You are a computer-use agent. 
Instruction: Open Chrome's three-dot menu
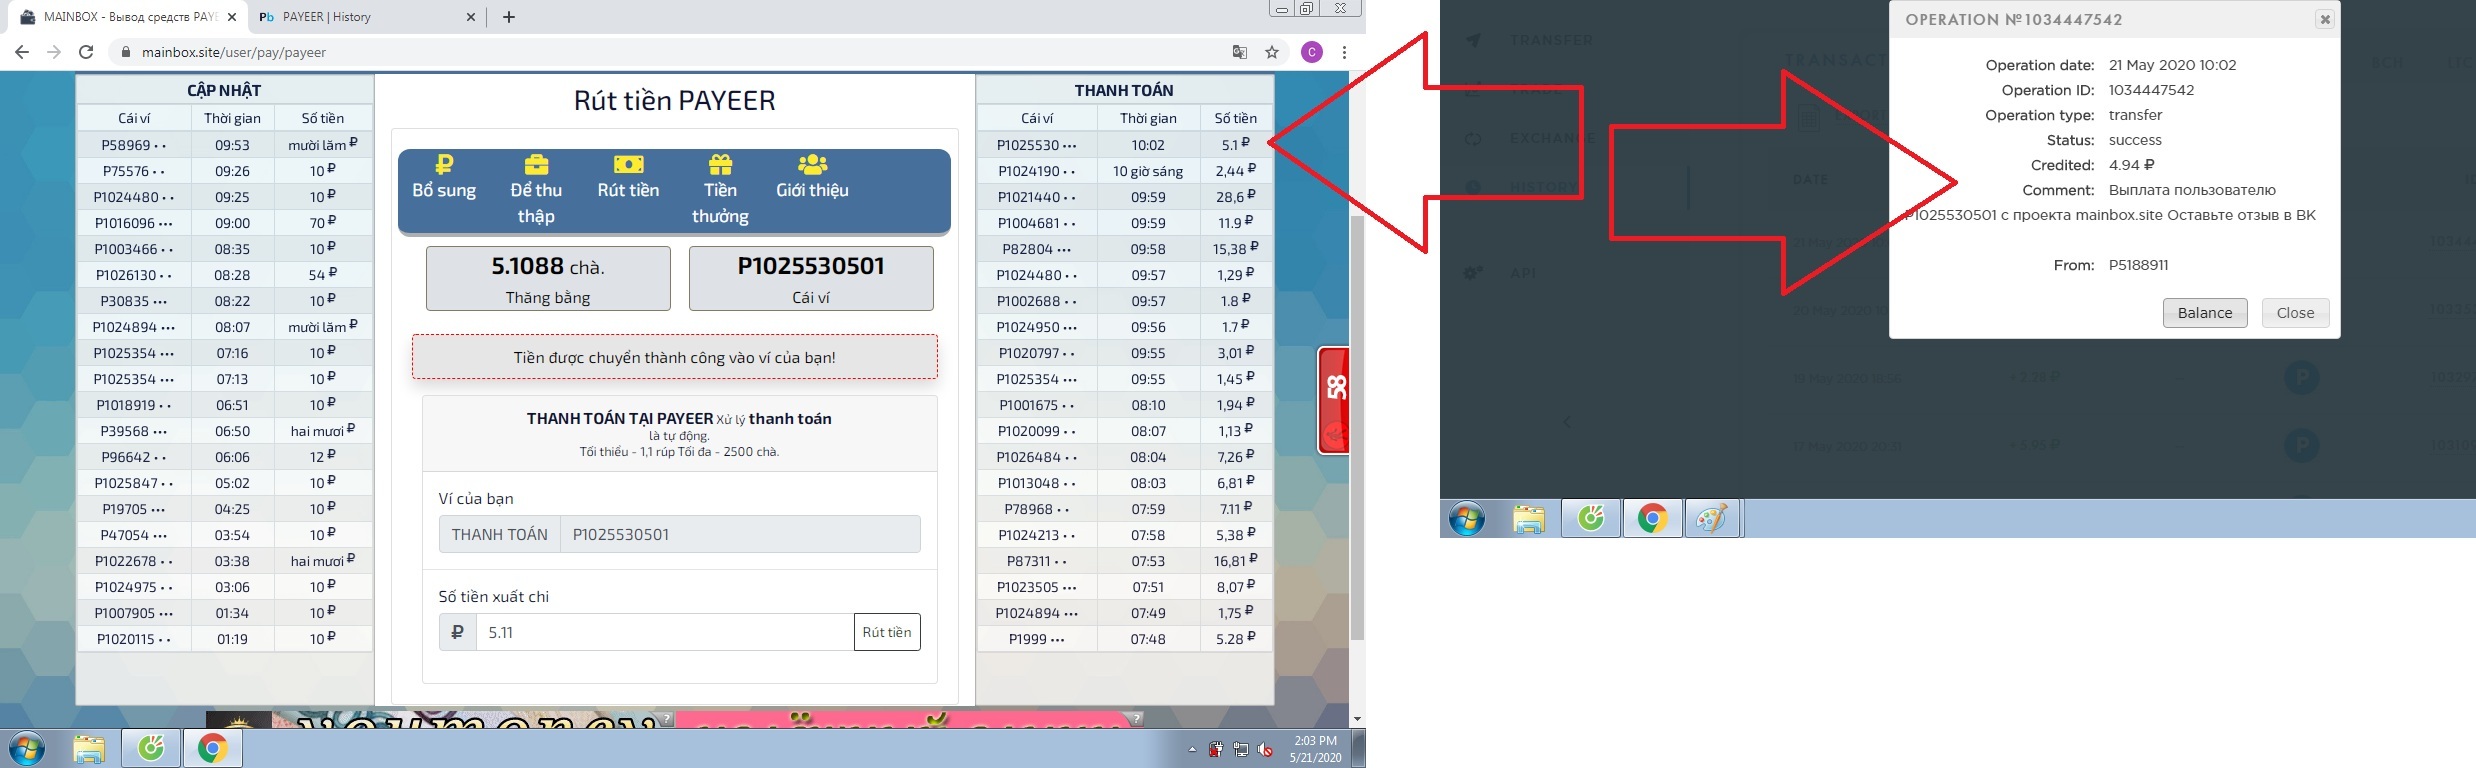tap(1344, 52)
